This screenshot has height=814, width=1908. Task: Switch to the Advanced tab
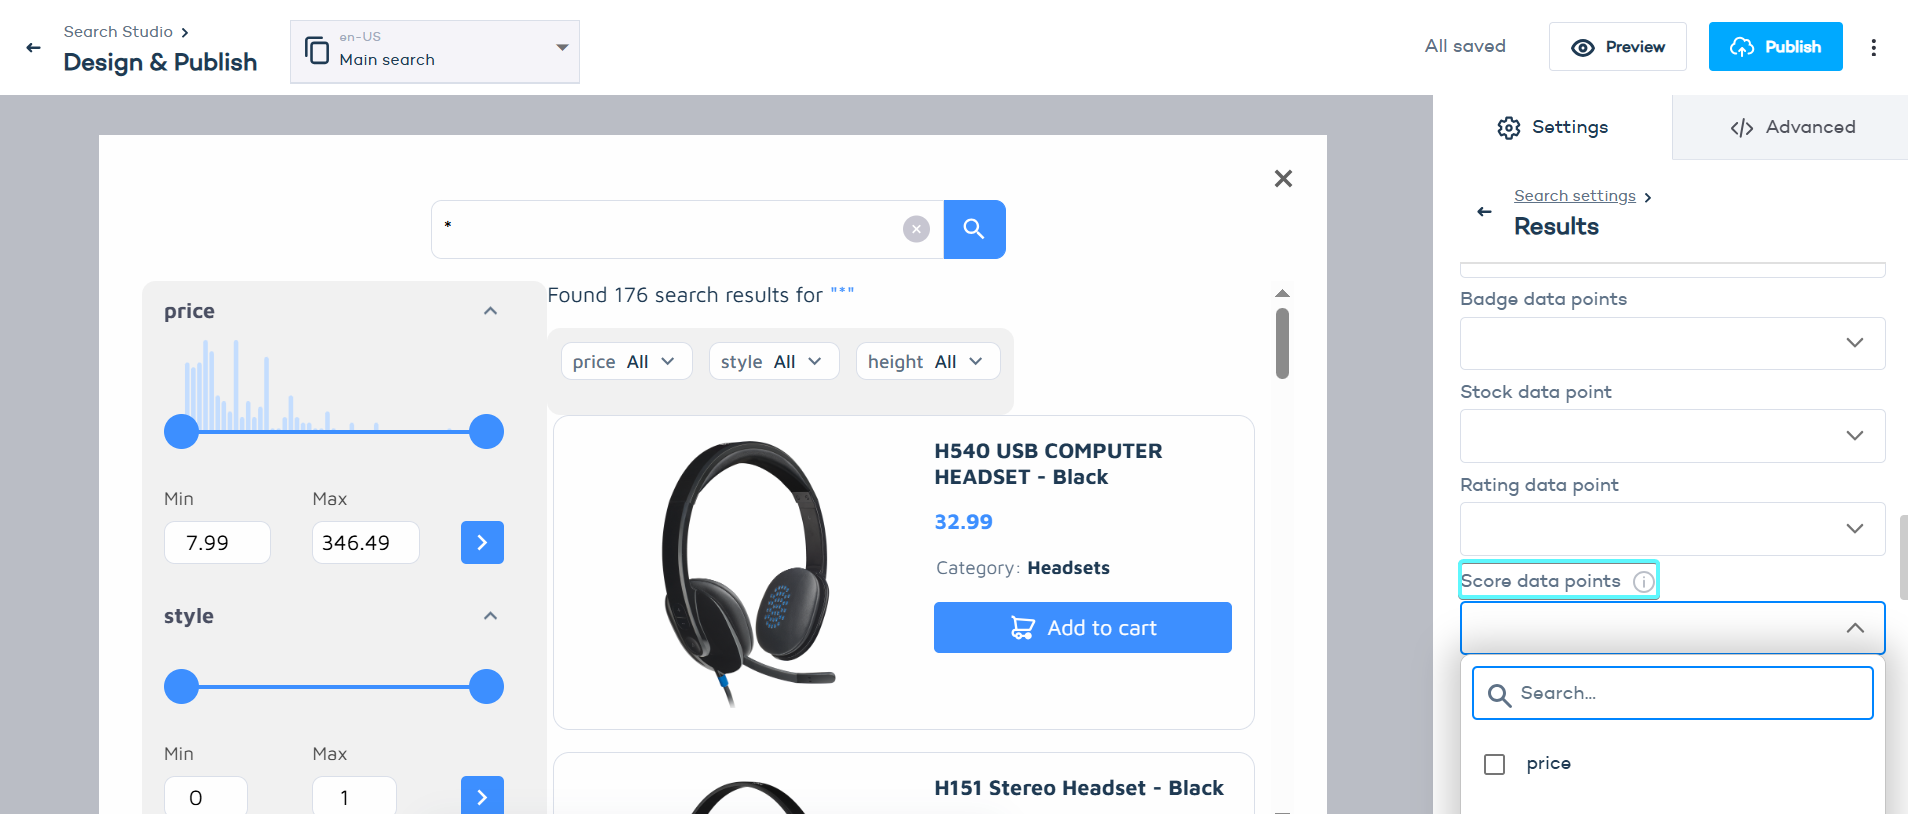point(1791,127)
